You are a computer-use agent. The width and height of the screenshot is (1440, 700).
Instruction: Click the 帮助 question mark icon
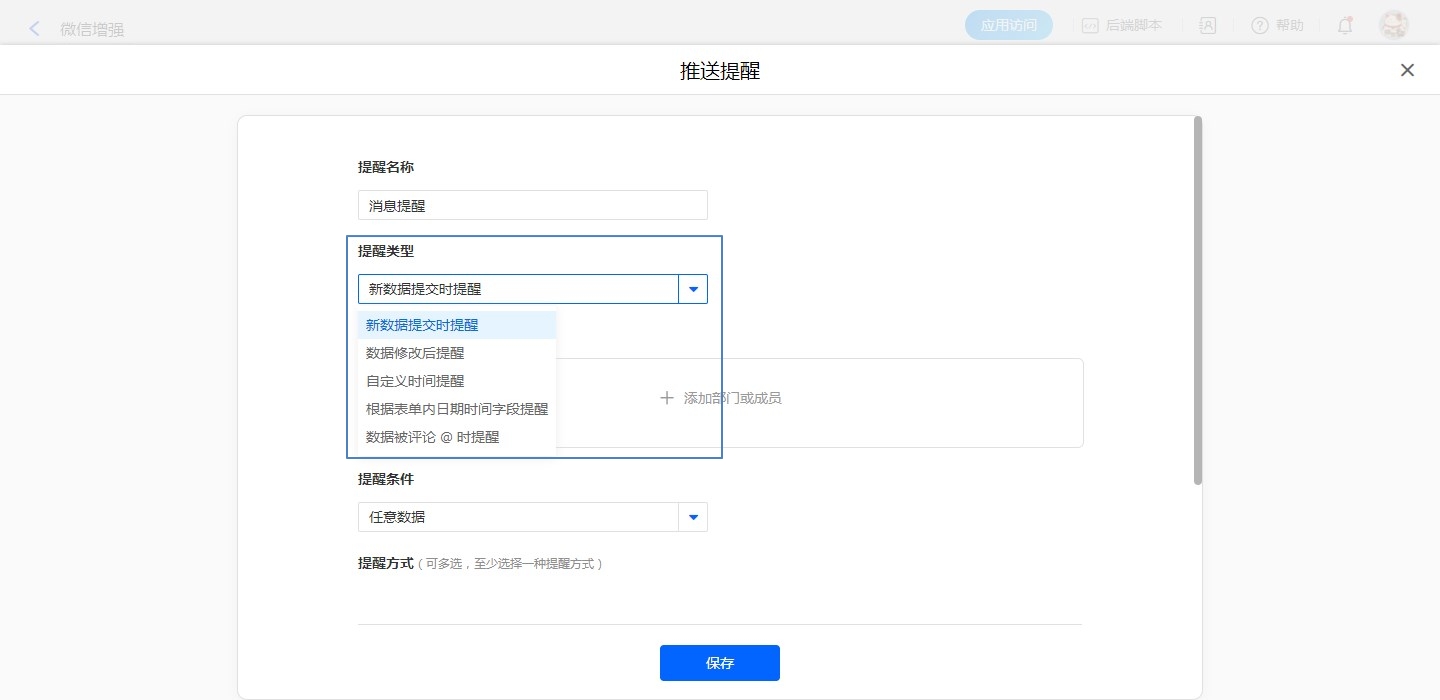point(1260,26)
